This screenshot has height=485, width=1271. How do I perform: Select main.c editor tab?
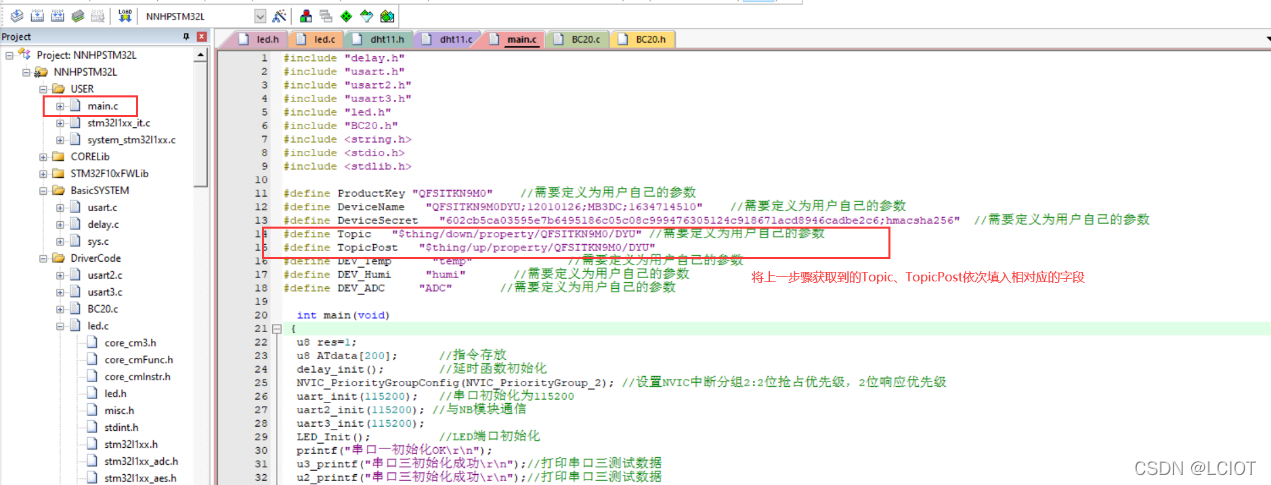(x=513, y=39)
